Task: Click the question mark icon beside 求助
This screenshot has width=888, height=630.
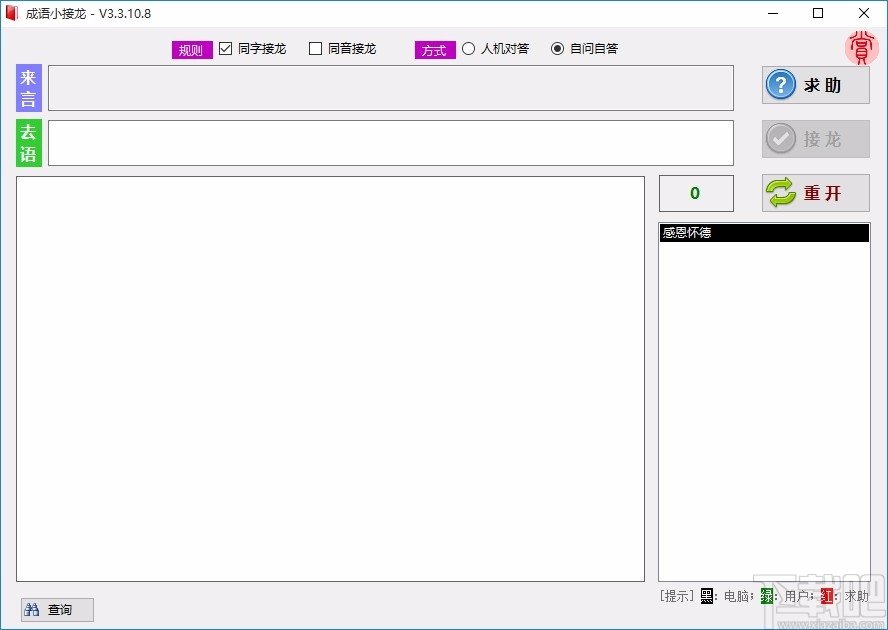Action: click(781, 85)
